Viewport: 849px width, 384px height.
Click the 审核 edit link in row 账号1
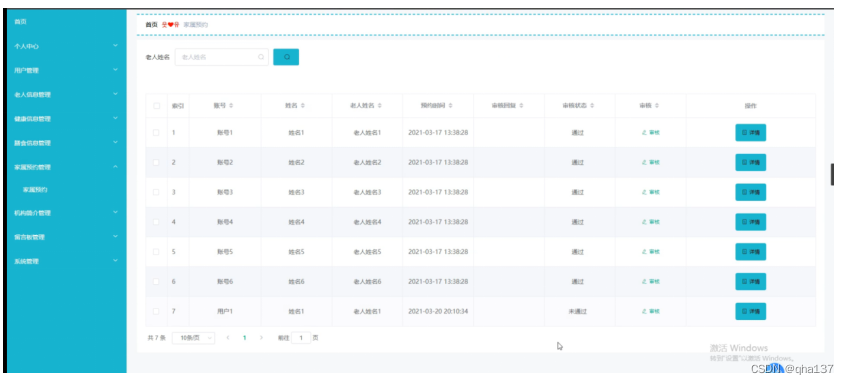651,133
